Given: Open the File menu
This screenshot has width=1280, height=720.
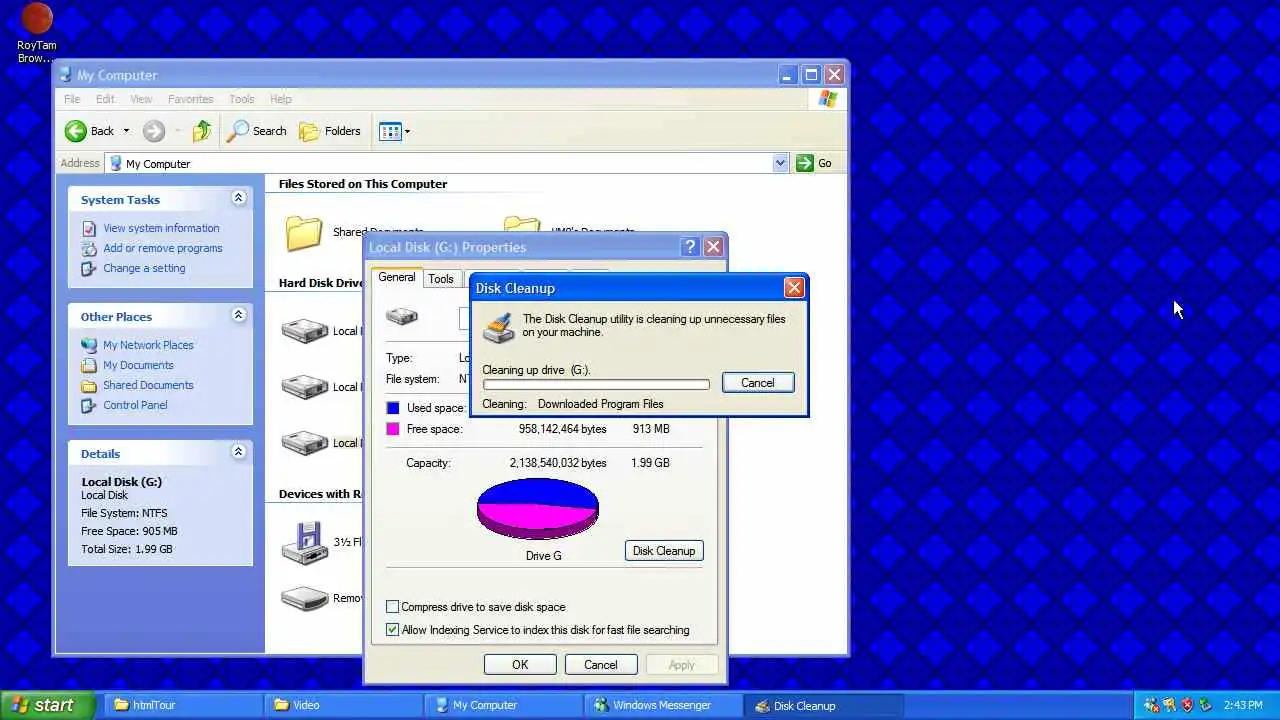Looking at the screenshot, I should [72, 99].
